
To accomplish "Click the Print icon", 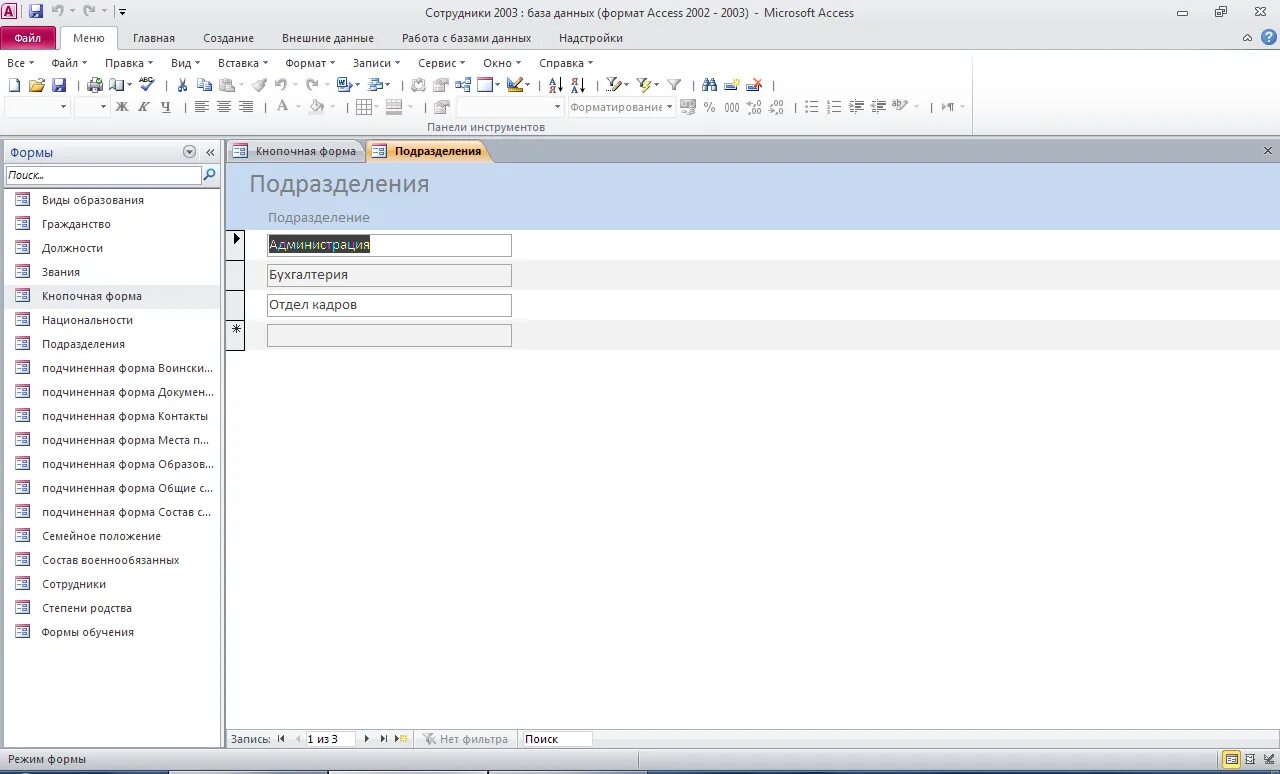I will coord(95,85).
